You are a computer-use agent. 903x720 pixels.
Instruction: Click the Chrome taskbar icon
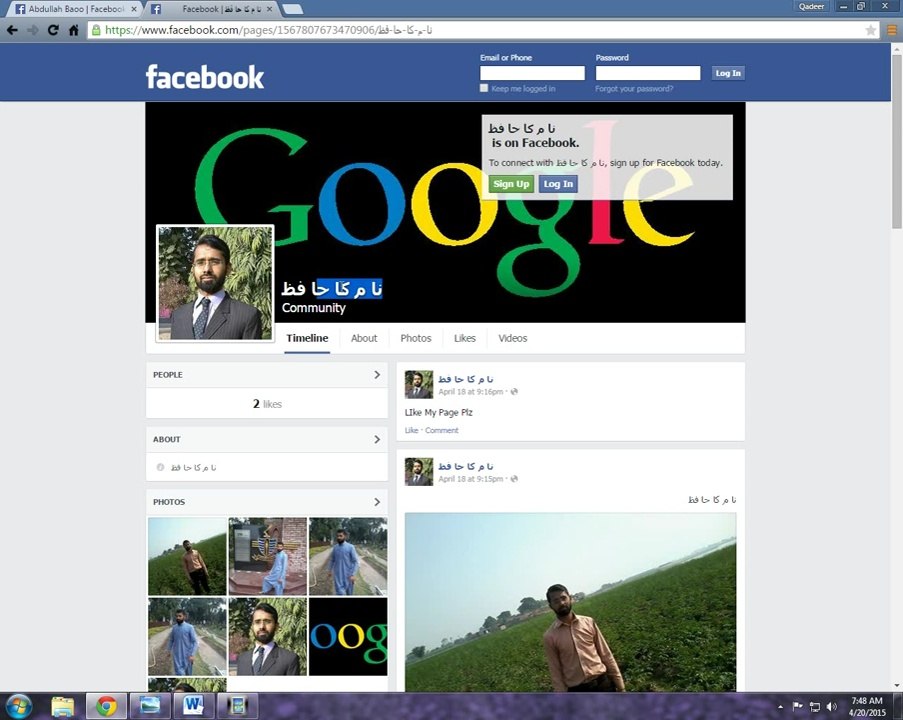[107, 706]
